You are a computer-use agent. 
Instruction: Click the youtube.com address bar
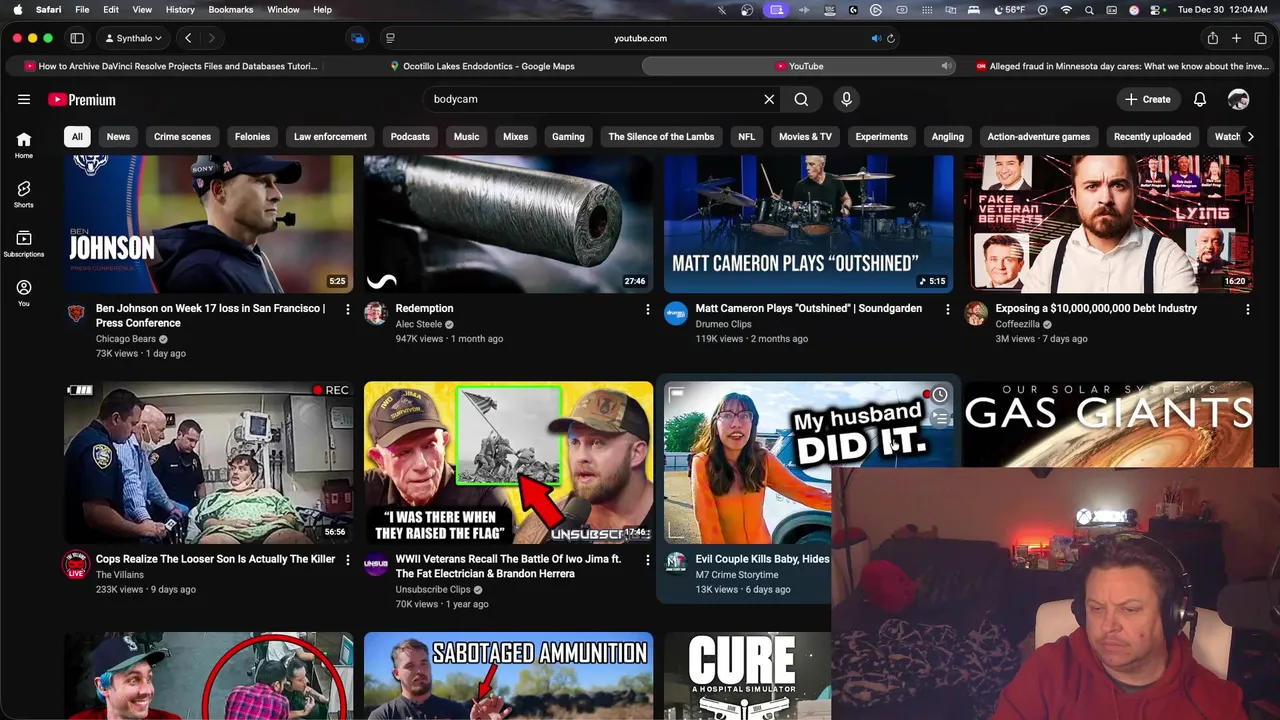[640, 38]
